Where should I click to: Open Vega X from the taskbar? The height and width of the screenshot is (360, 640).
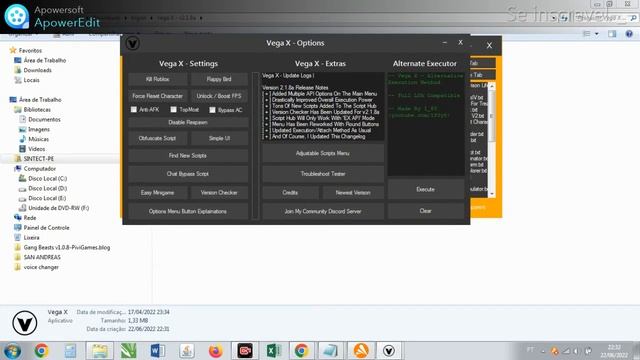(389, 351)
